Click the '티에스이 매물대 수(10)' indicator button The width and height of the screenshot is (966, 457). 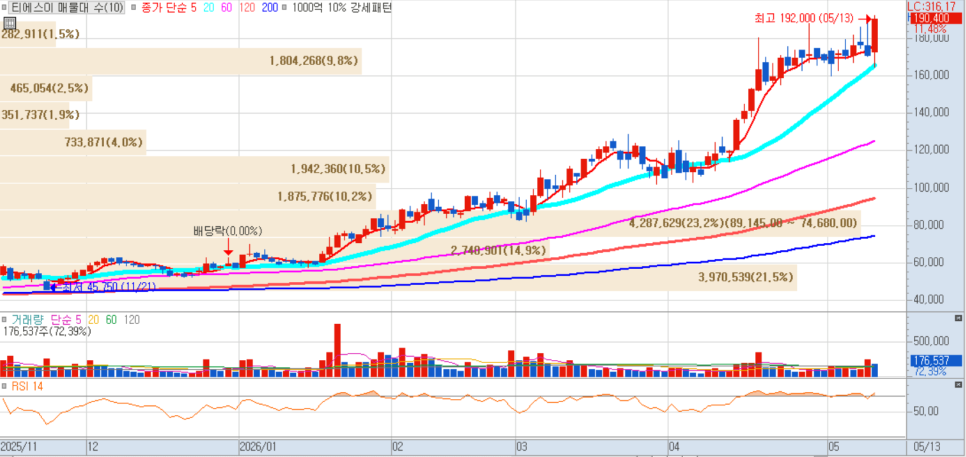pyautogui.click(x=68, y=8)
